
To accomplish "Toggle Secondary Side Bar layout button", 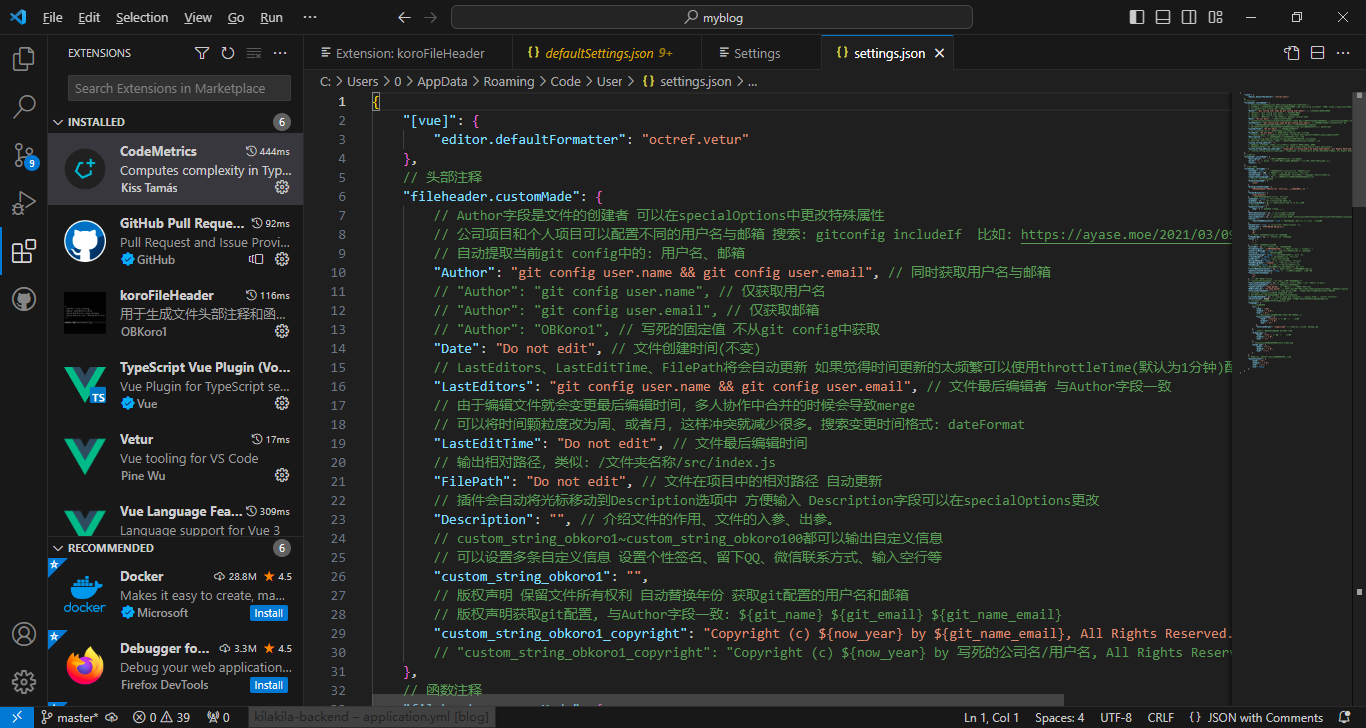I will [x=1189, y=17].
